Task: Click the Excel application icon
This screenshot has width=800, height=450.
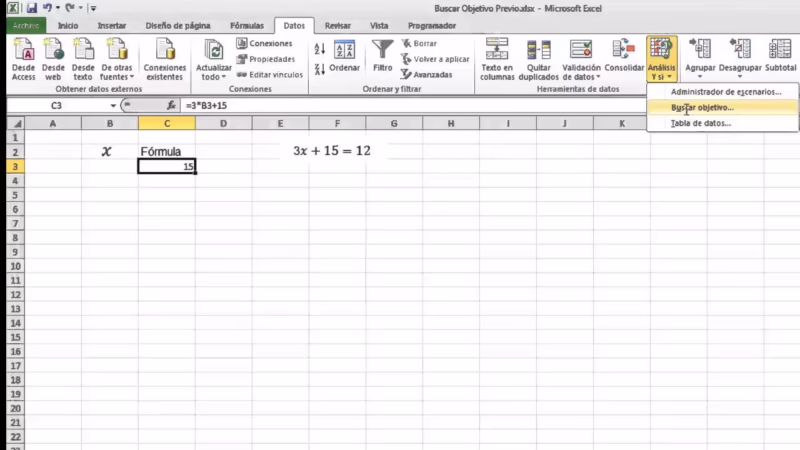Action: [13, 8]
